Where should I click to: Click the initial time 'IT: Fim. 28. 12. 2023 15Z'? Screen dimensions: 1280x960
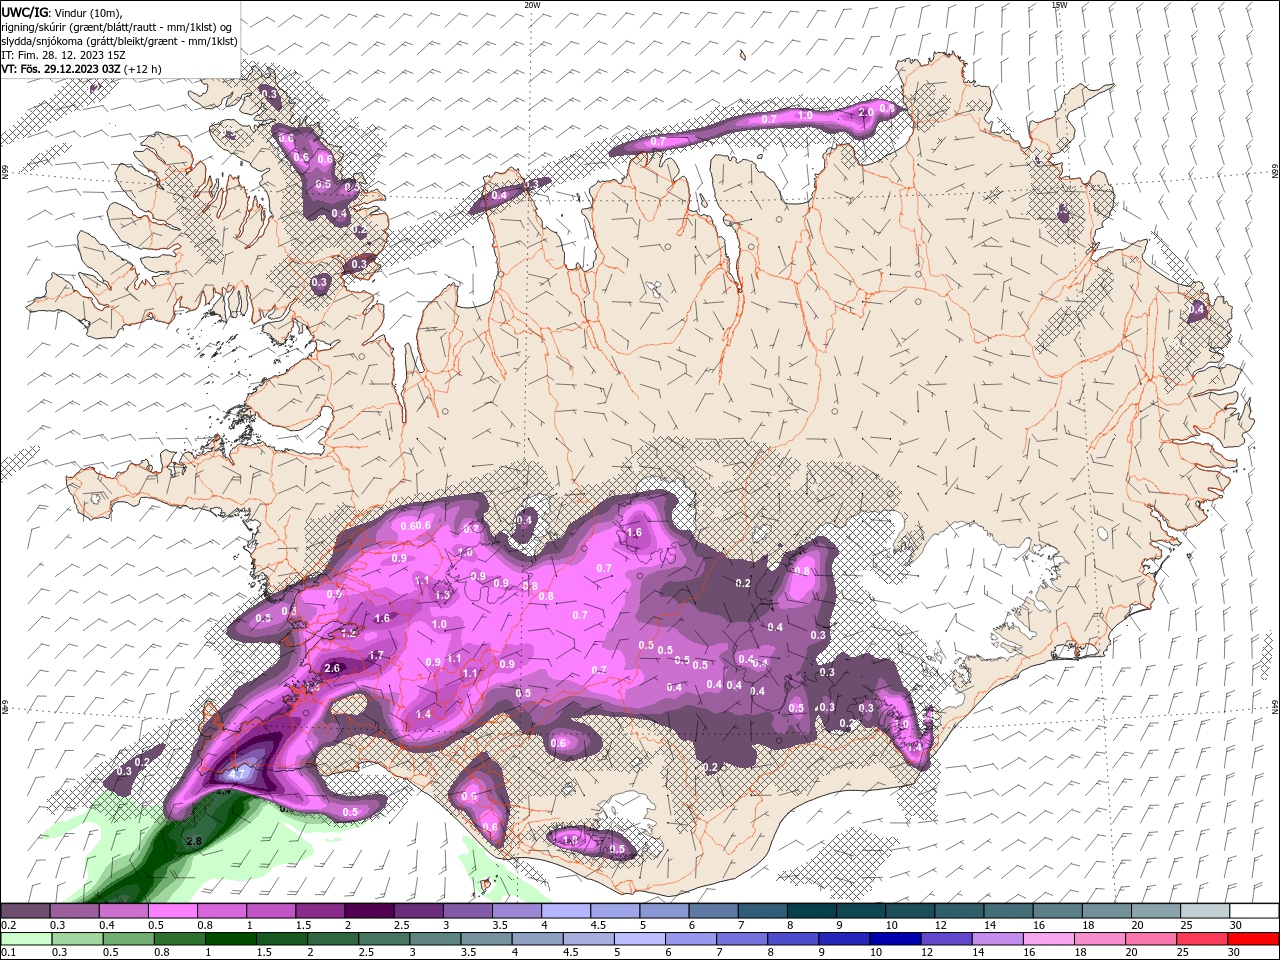63,55
